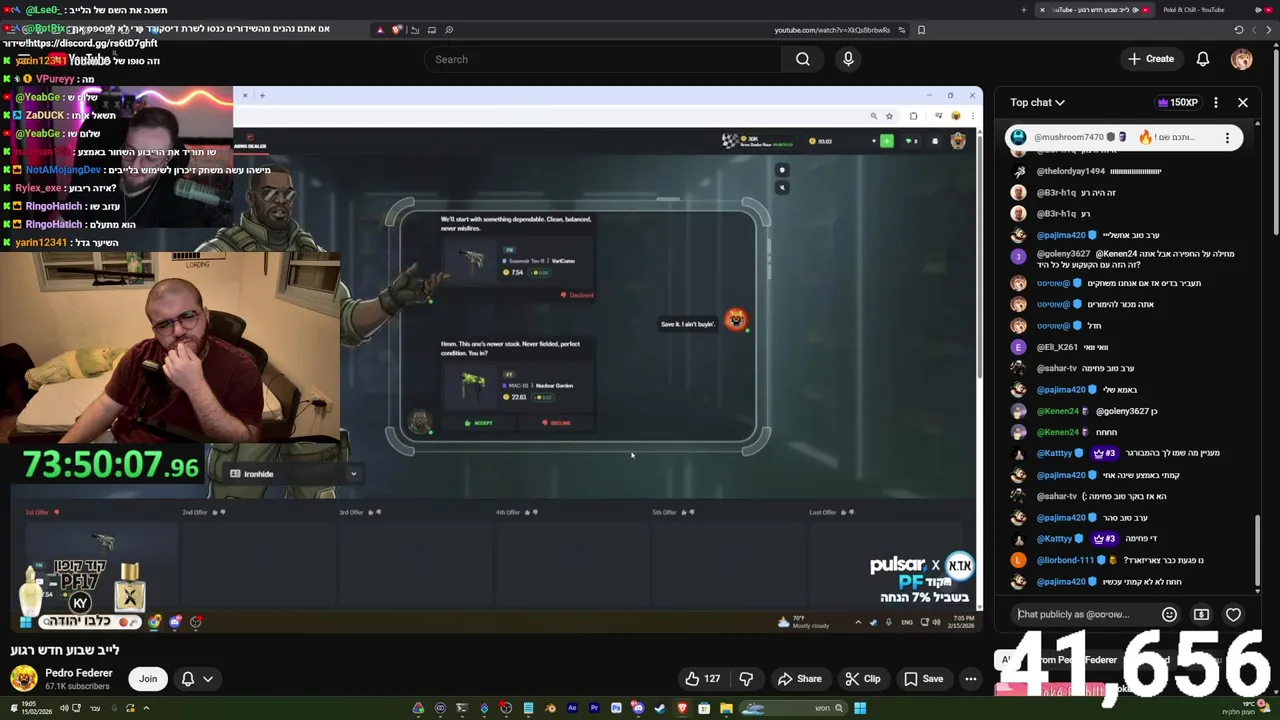1280x720 pixels.
Task: Open Windows Start button in taskbar
Action: click(860, 709)
